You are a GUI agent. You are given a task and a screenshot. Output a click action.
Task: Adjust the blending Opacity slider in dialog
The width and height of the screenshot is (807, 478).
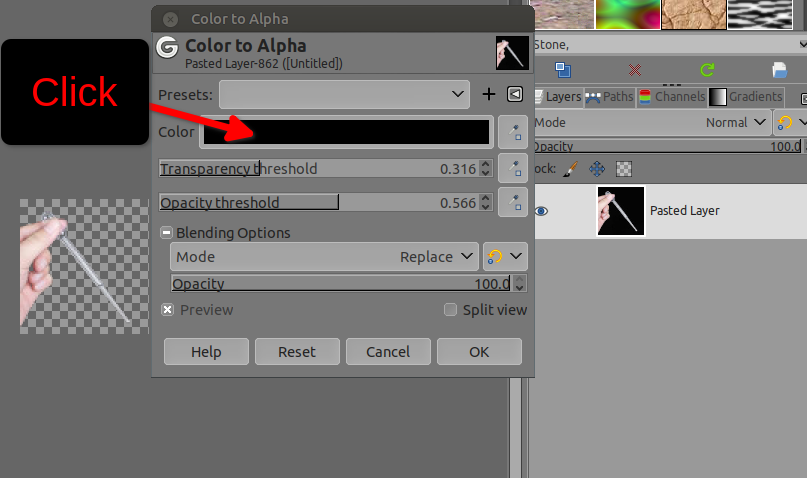pos(341,284)
